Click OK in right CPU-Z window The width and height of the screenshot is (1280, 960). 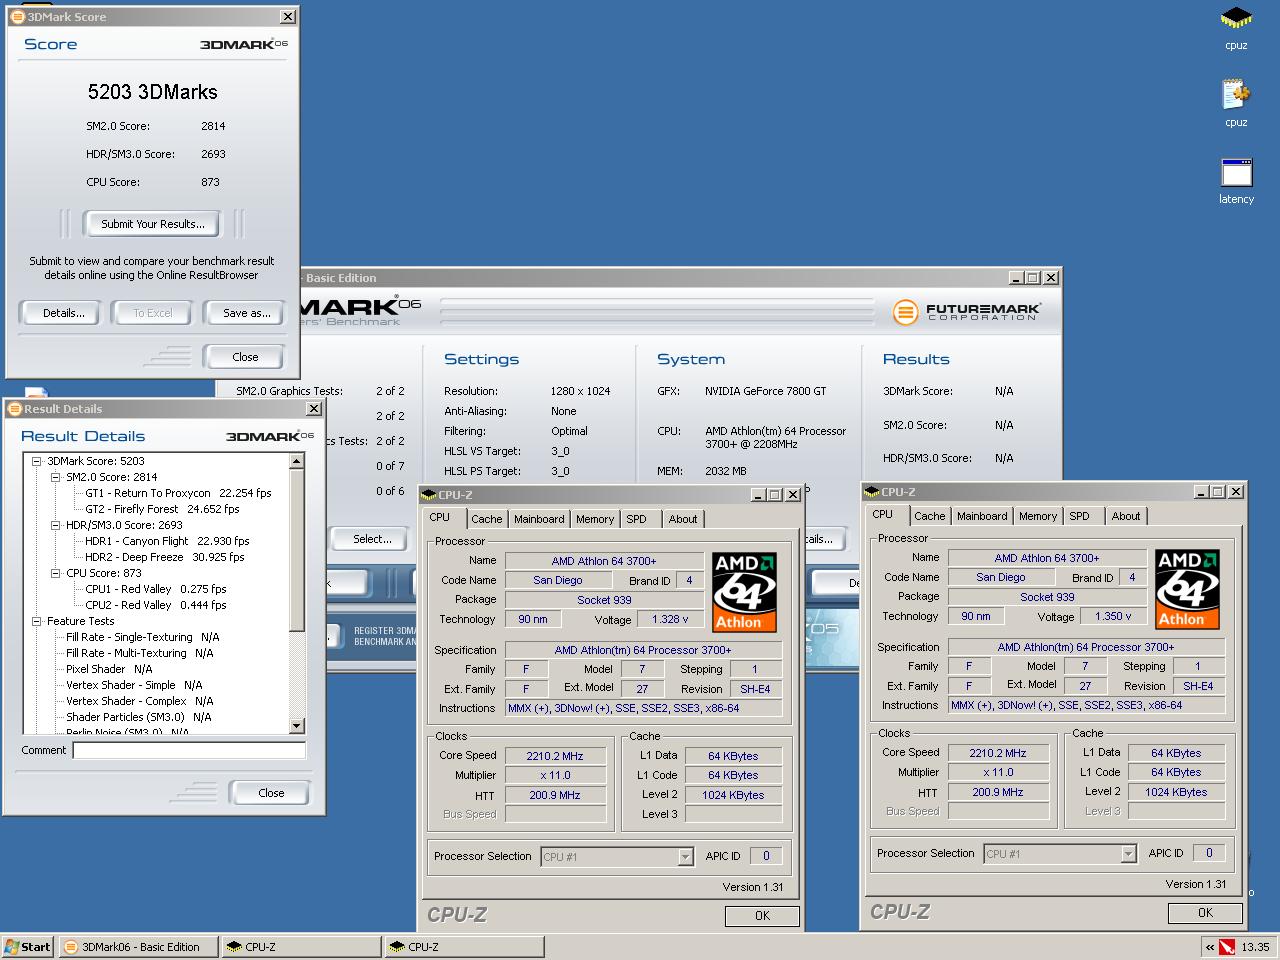point(1205,912)
